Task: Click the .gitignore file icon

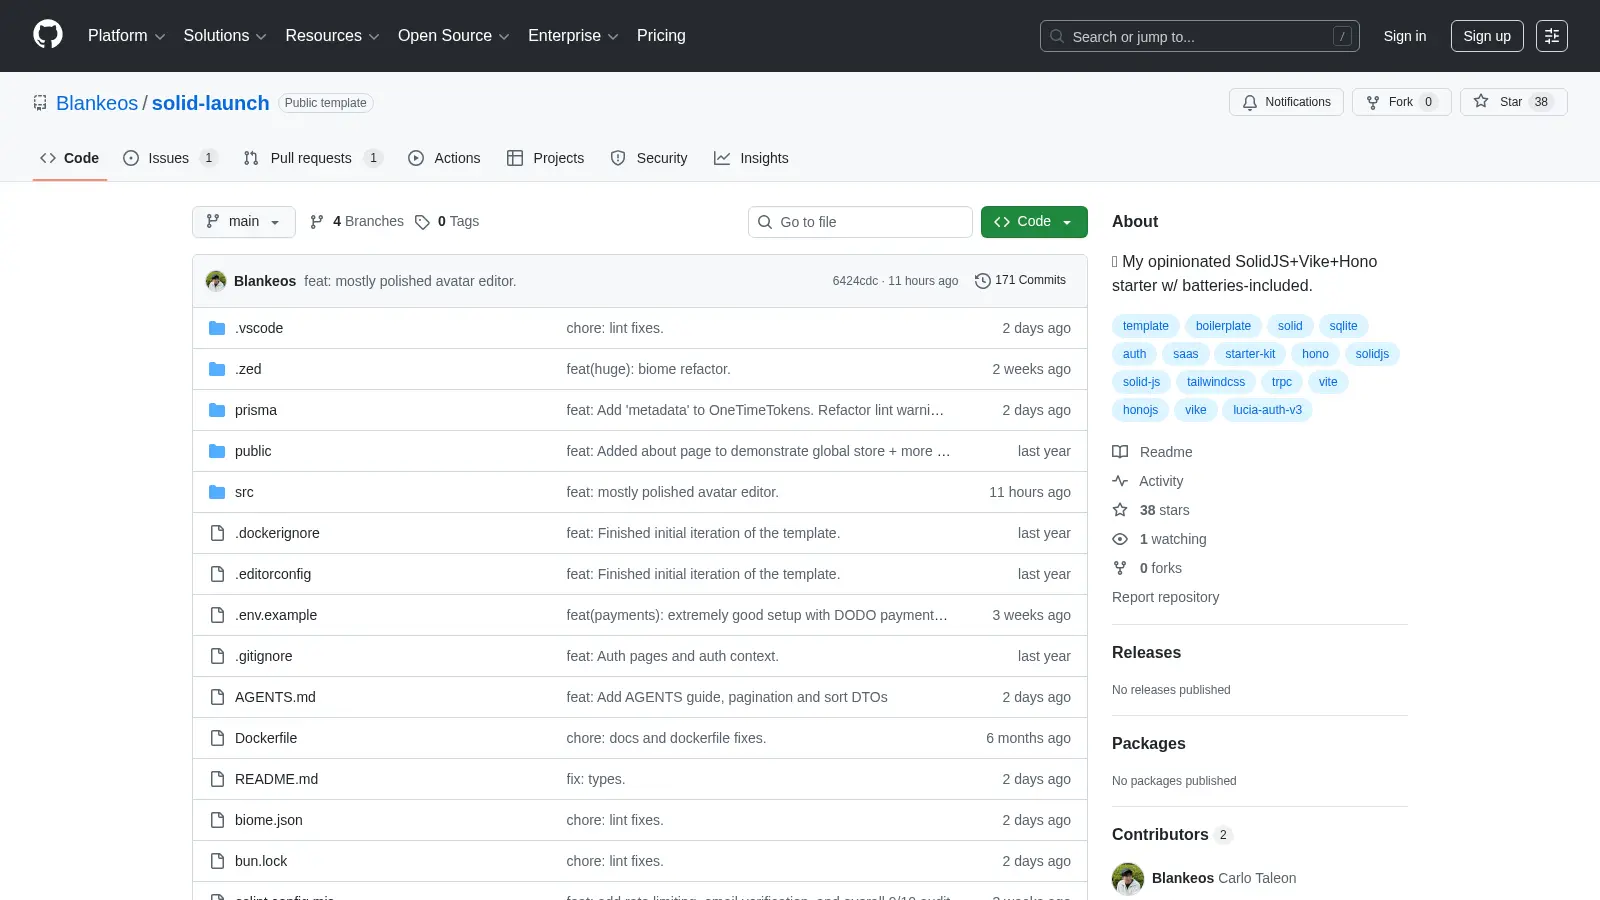Action: (x=217, y=656)
